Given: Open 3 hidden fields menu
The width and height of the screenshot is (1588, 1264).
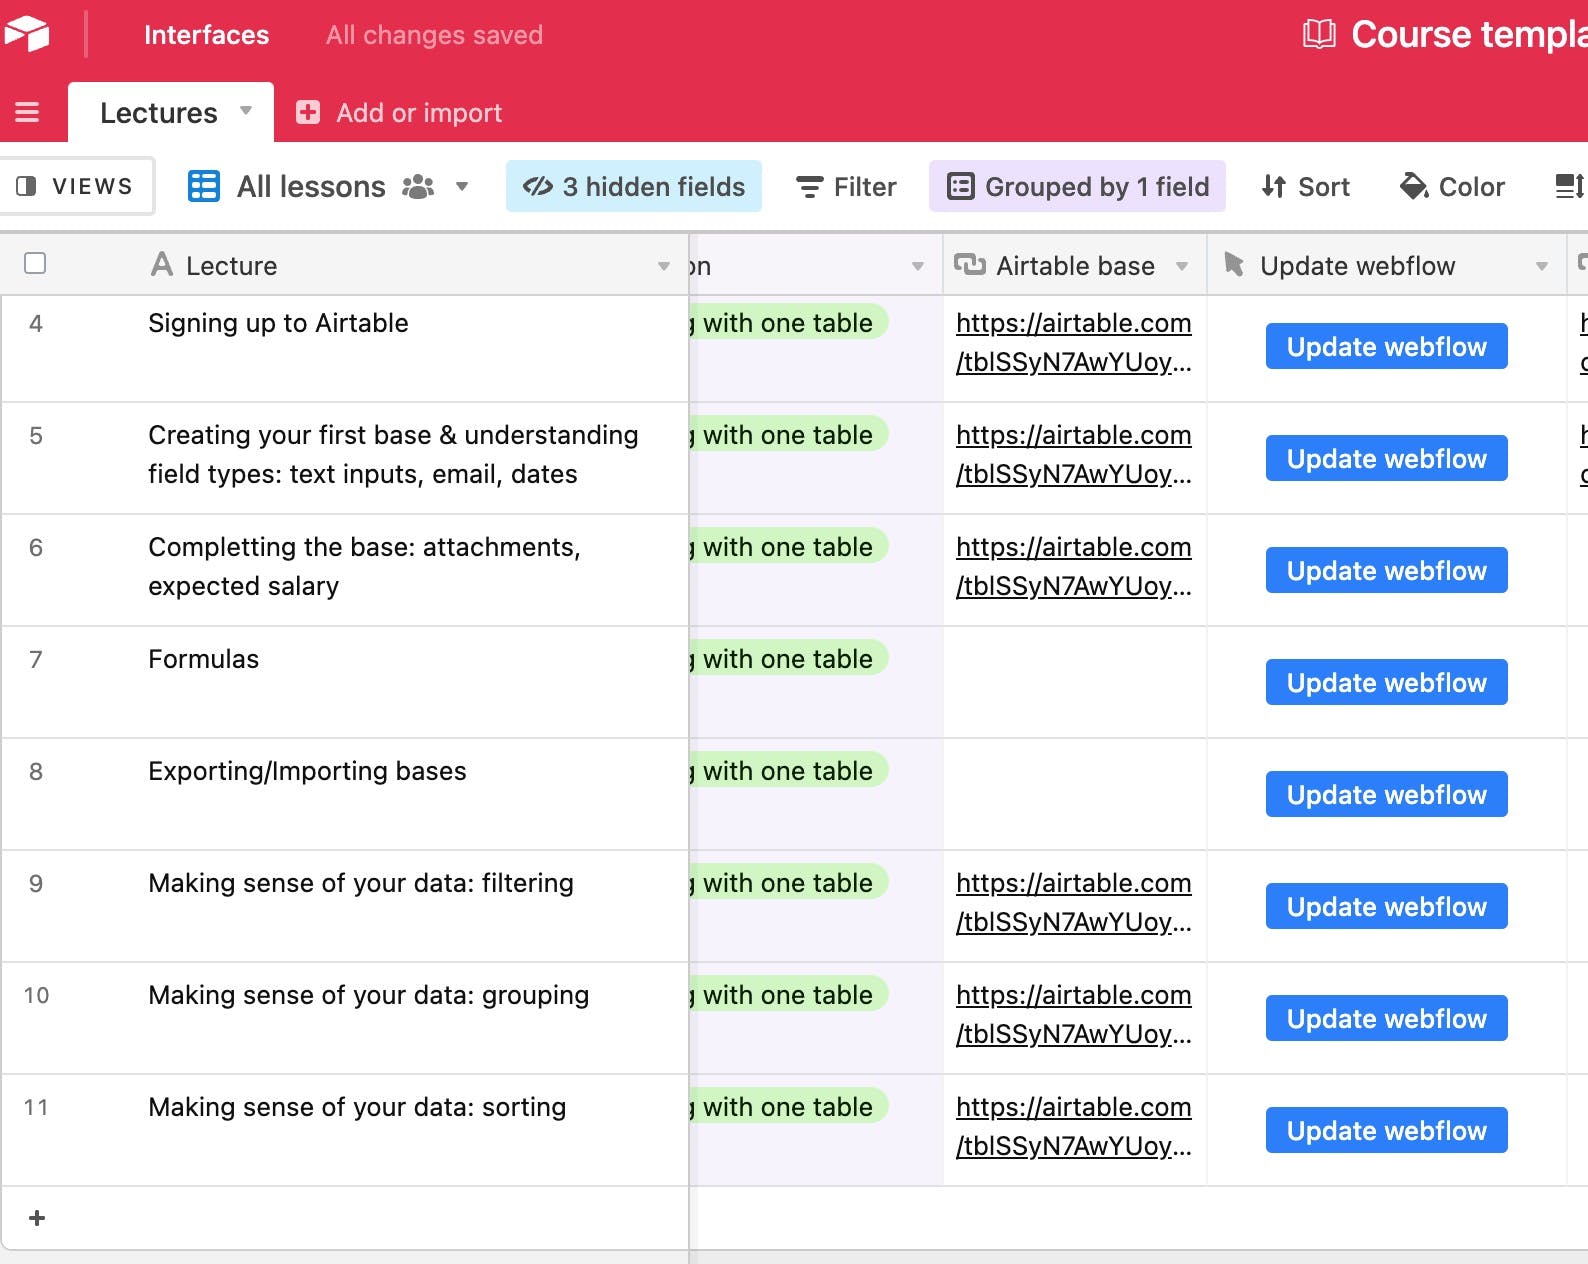Looking at the screenshot, I should coord(634,186).
